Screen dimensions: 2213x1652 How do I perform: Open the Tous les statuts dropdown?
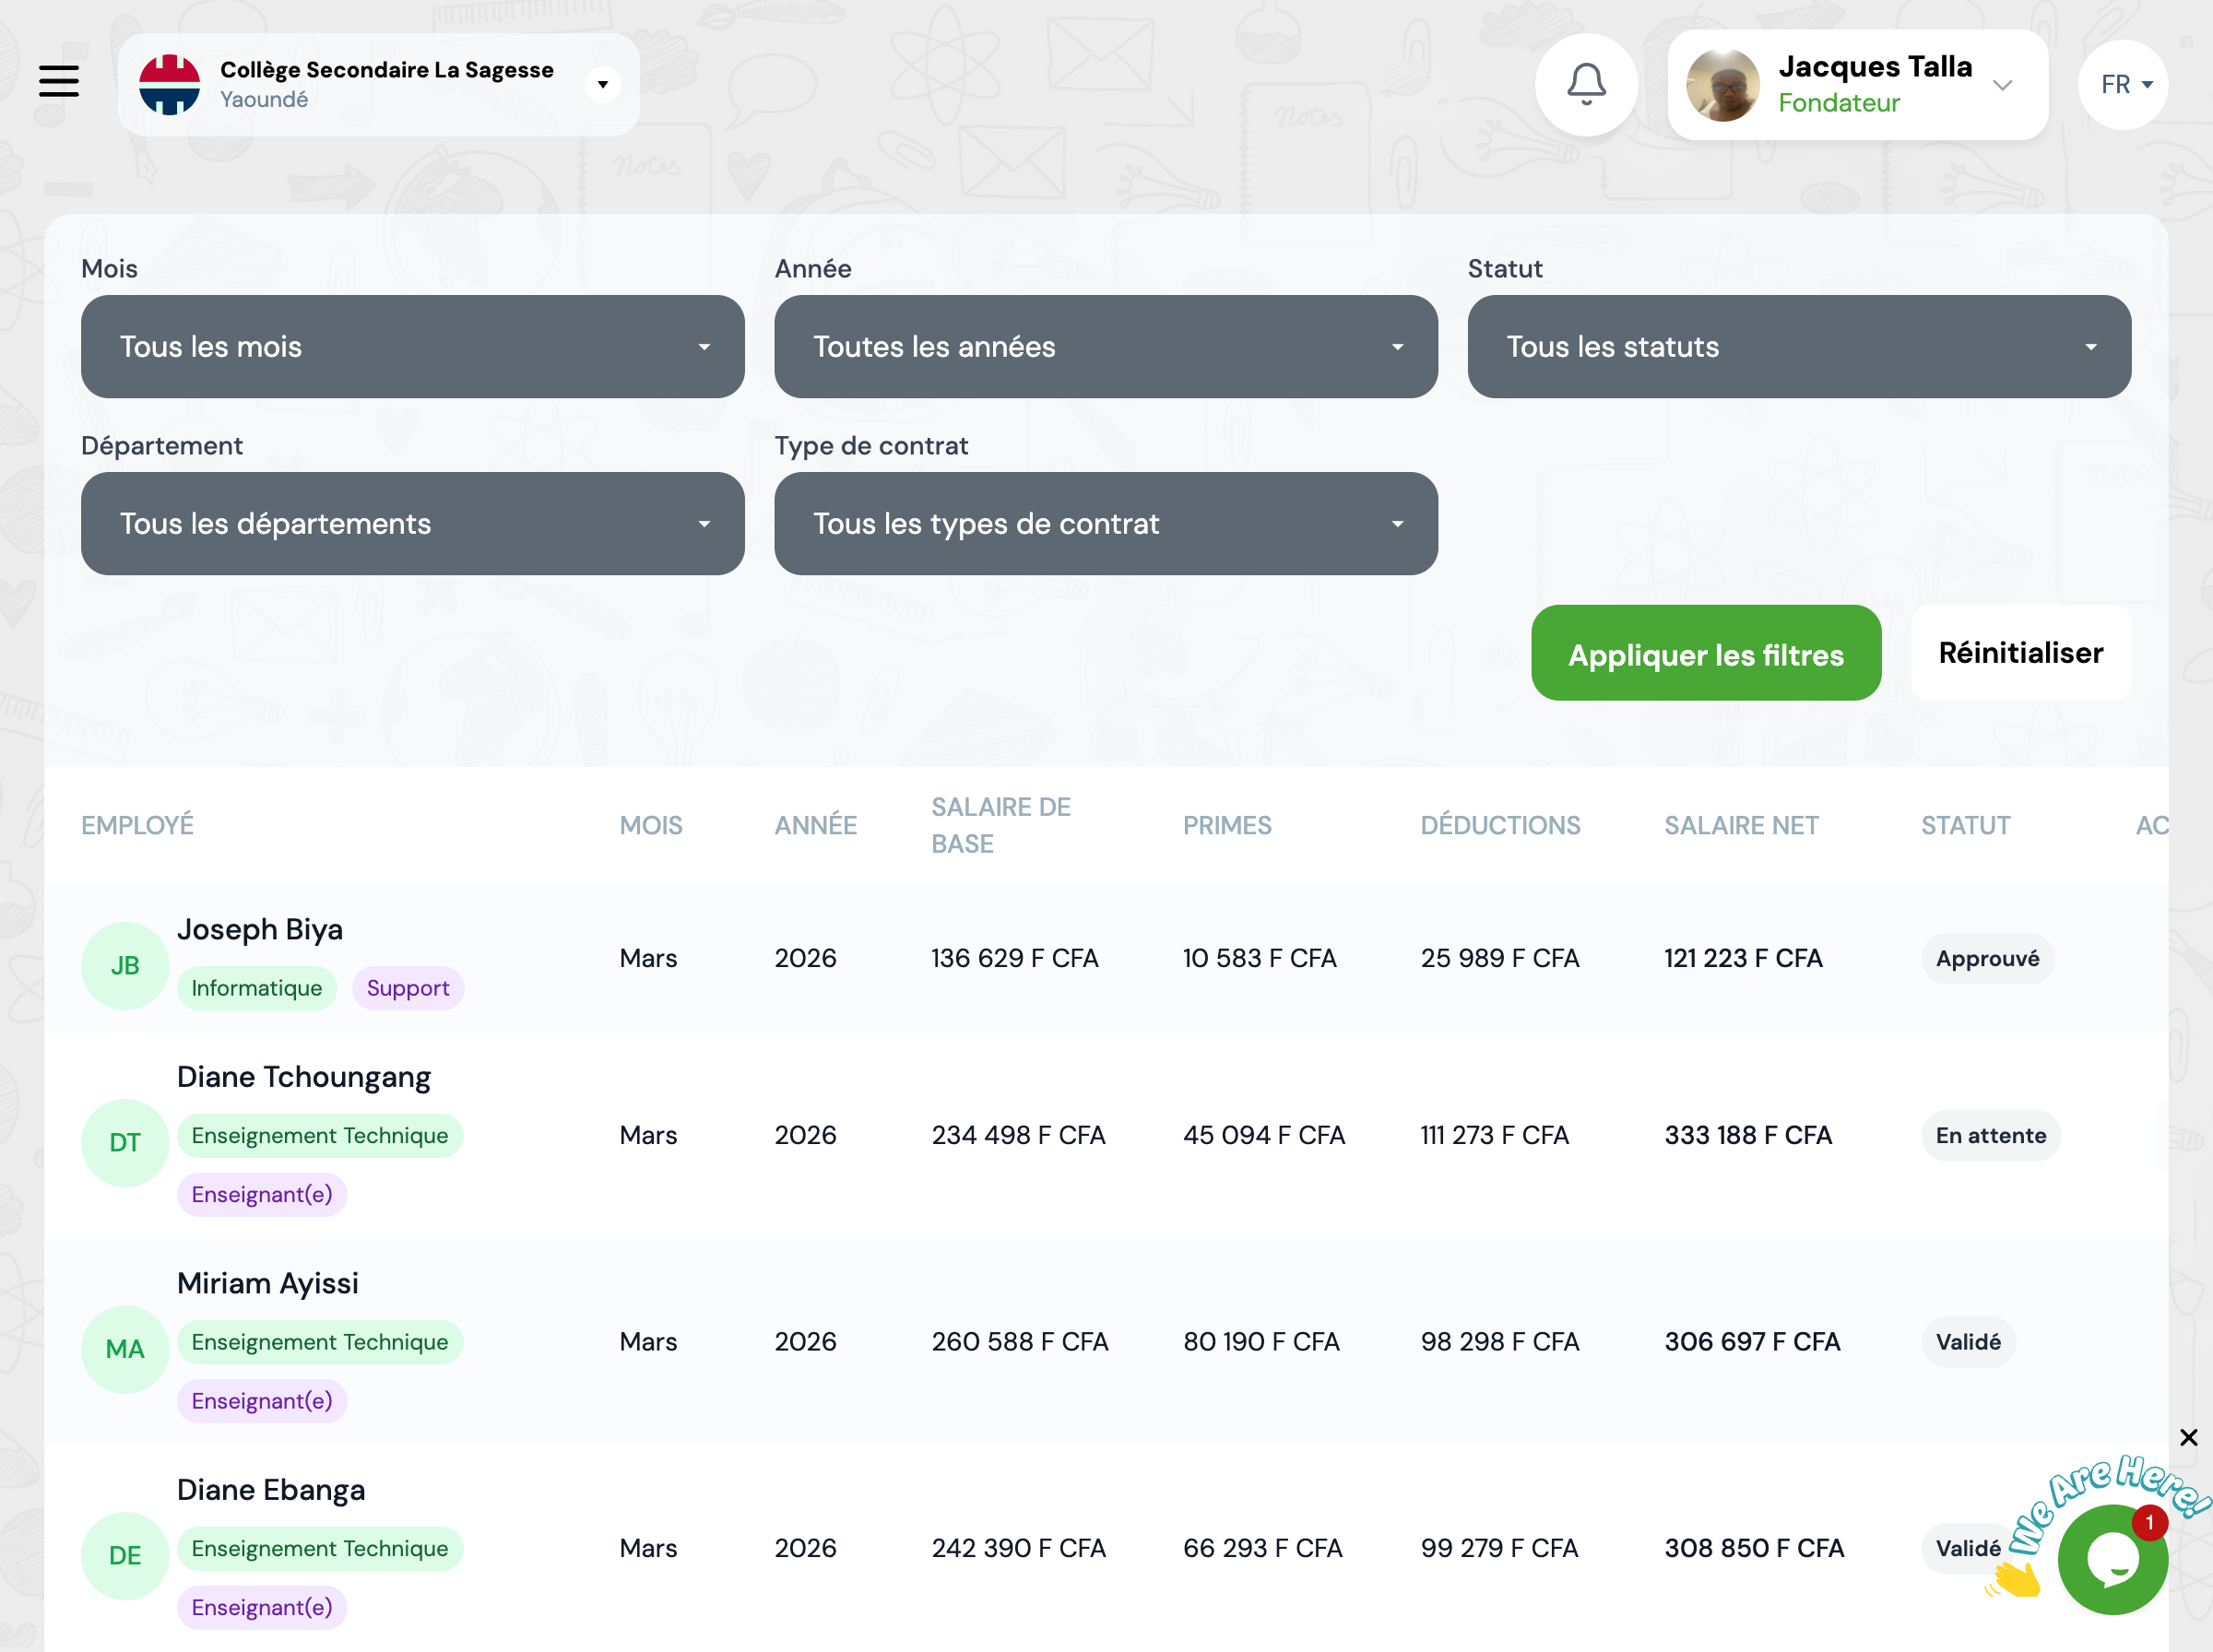tap(1798, 346)
